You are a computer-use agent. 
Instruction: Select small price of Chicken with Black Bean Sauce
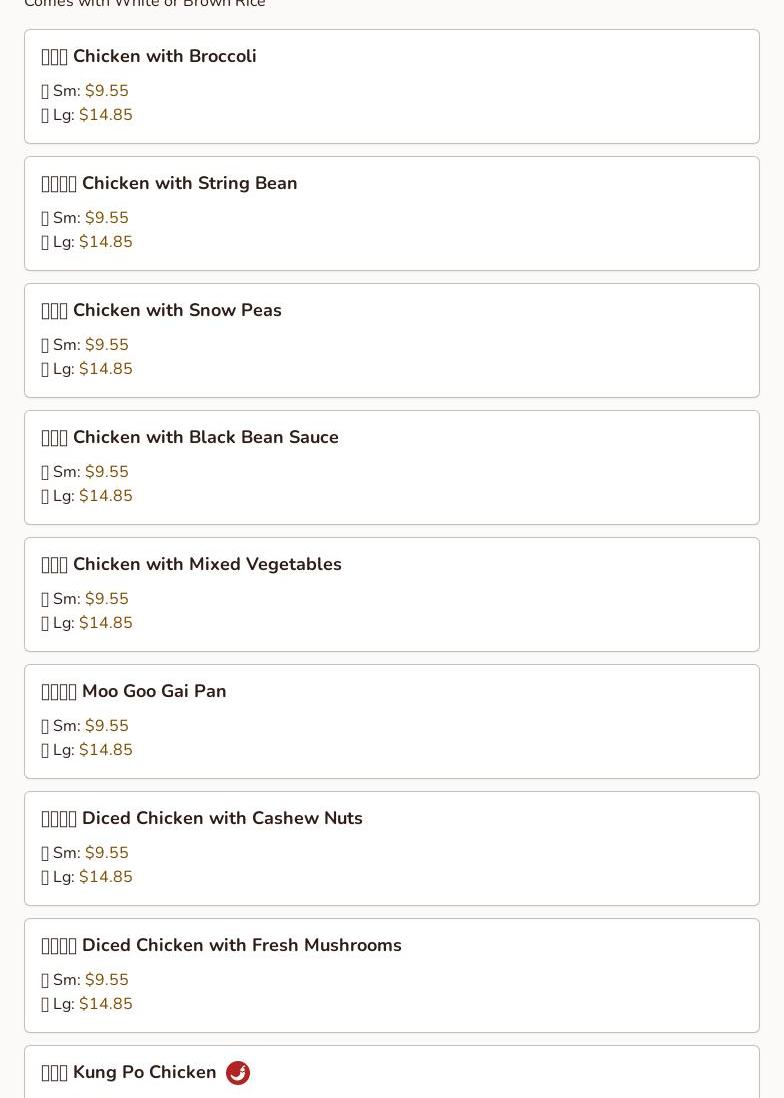point(107,472)
